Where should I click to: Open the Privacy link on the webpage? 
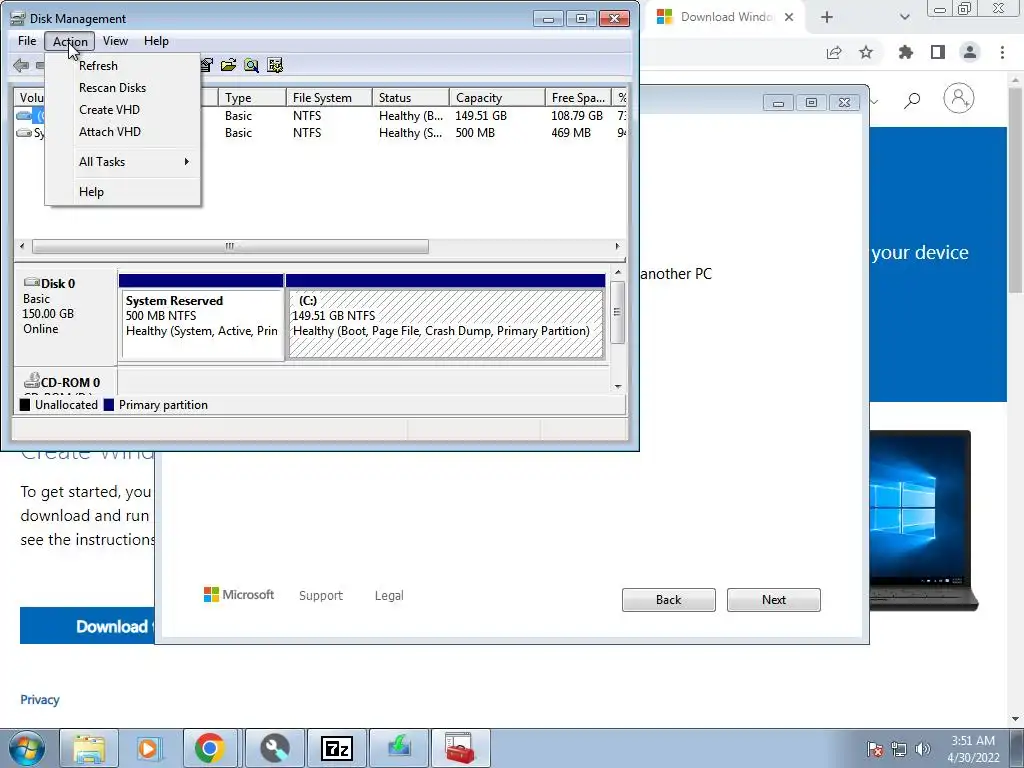(x=40, y=700)
